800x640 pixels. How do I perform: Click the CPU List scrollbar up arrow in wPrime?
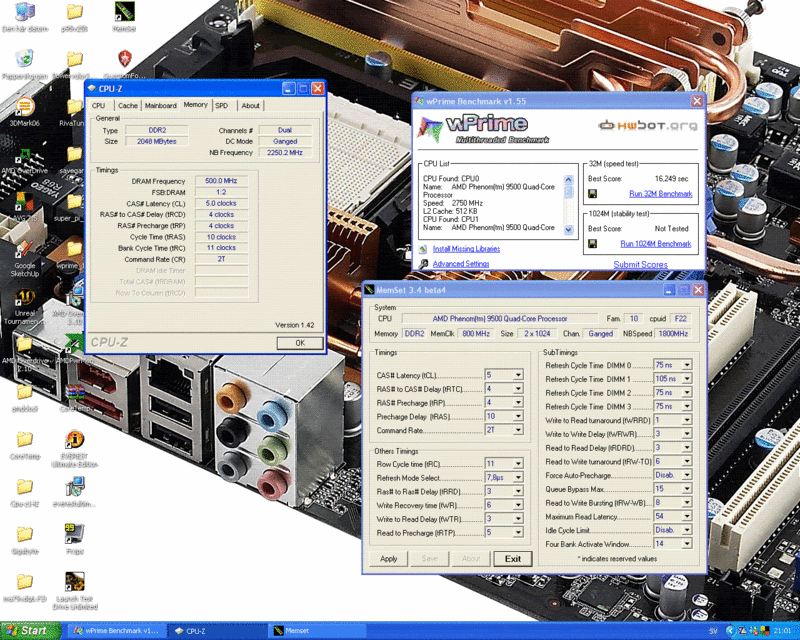point(568,180)
